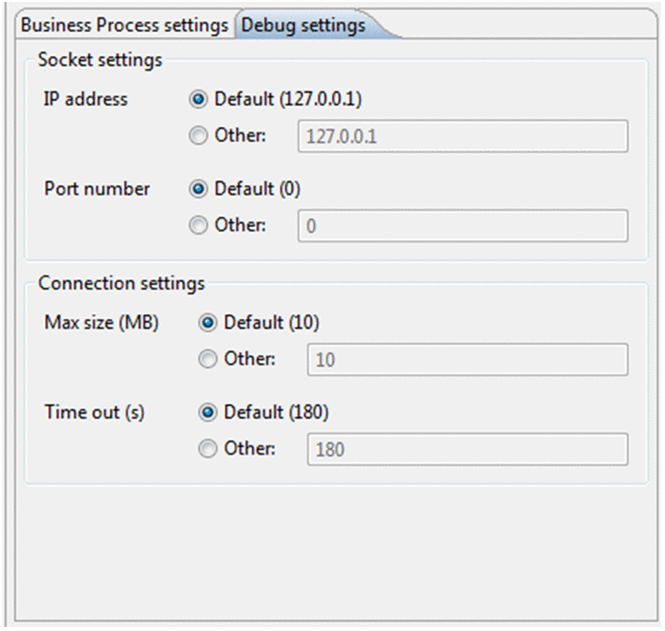665x631 pixels.
Task: Choose the Other option for IP address
Action: tap(199, 136)
